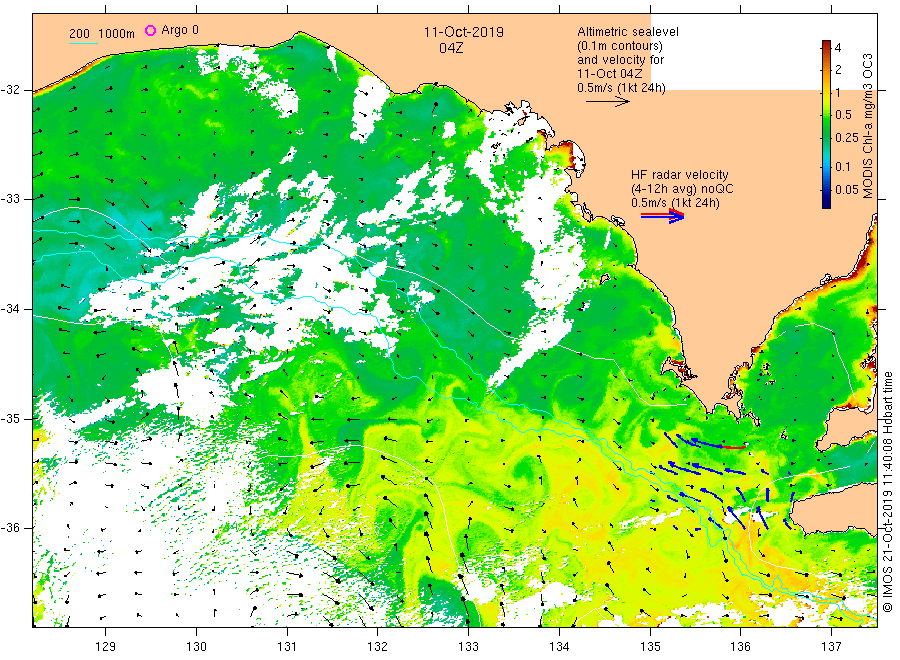Click the '0.5m/s (1kt 24h)' altimetric scale text
This screenshot has width=900, height=660.
point(622,88)
